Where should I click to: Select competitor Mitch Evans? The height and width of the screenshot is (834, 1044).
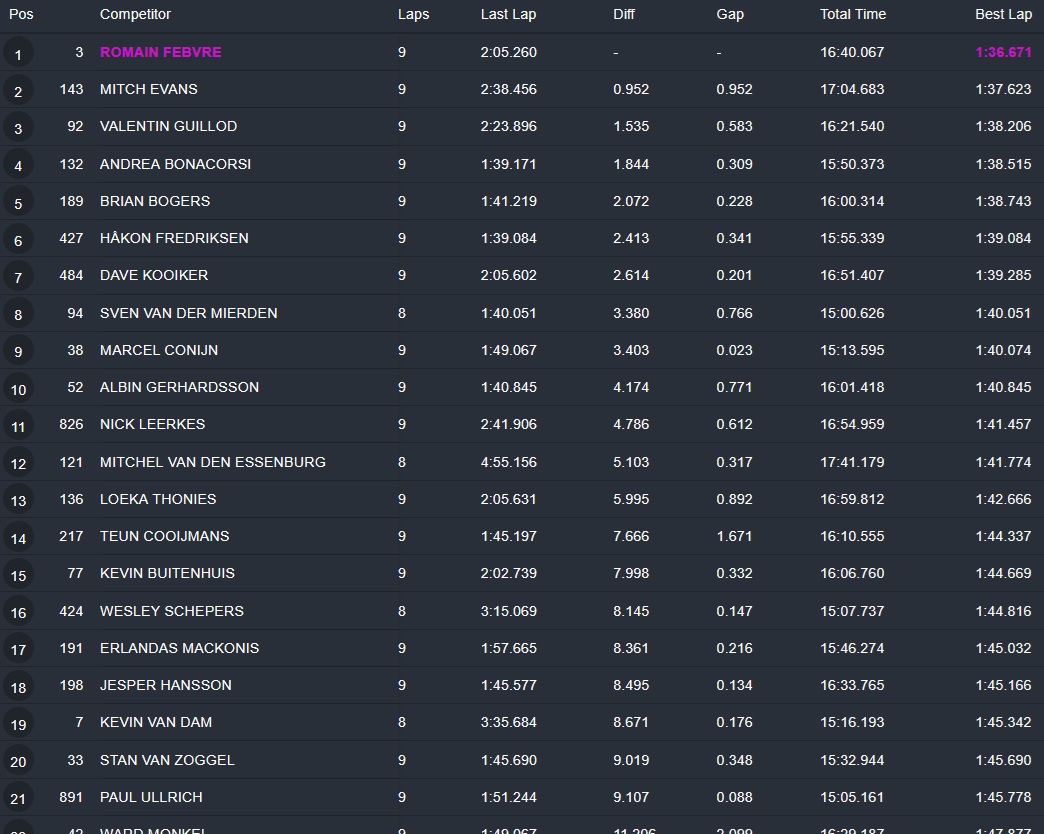(149, 89)
